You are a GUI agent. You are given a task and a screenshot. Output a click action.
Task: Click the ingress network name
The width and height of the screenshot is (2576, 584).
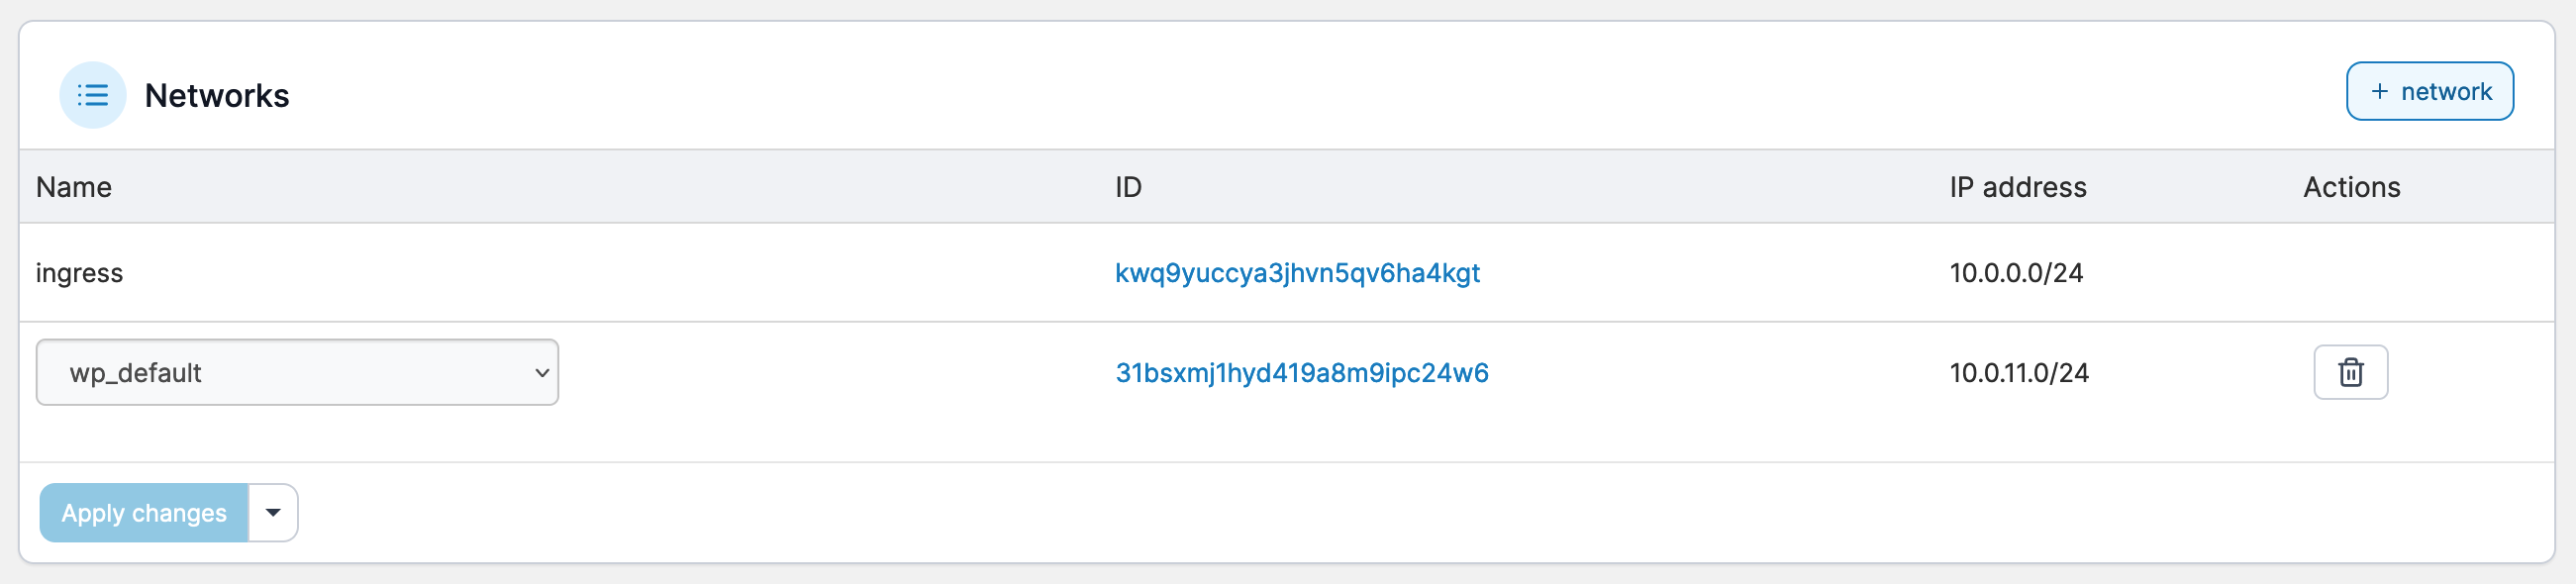tap(79, 273)
